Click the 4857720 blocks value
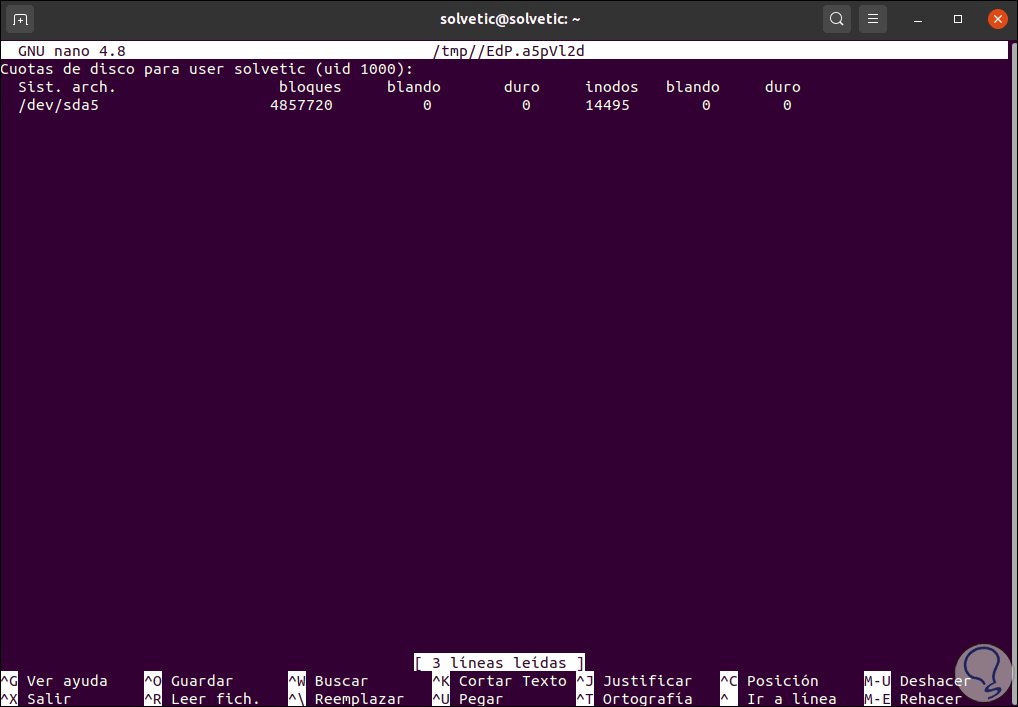Screen dimensions: 1018x707 [301, 105]
